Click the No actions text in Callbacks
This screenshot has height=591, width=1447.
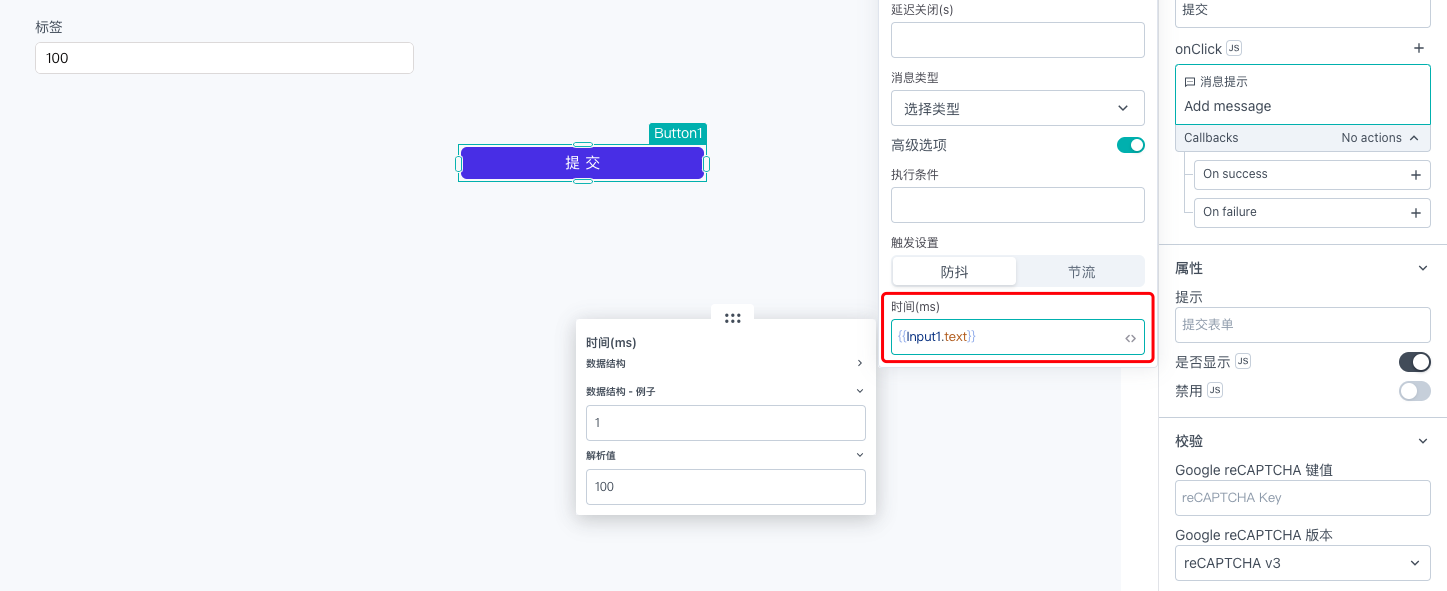(1371, 138)
